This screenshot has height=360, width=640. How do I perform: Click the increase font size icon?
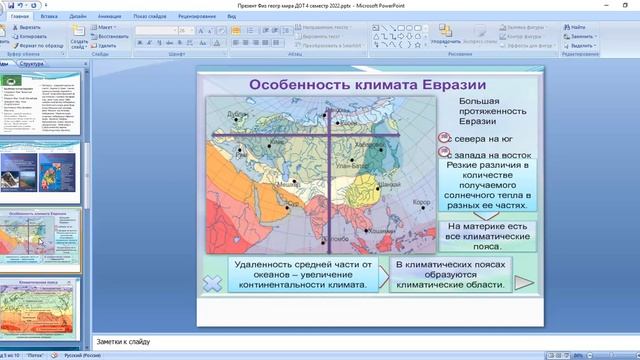click(x=200, y=31)
